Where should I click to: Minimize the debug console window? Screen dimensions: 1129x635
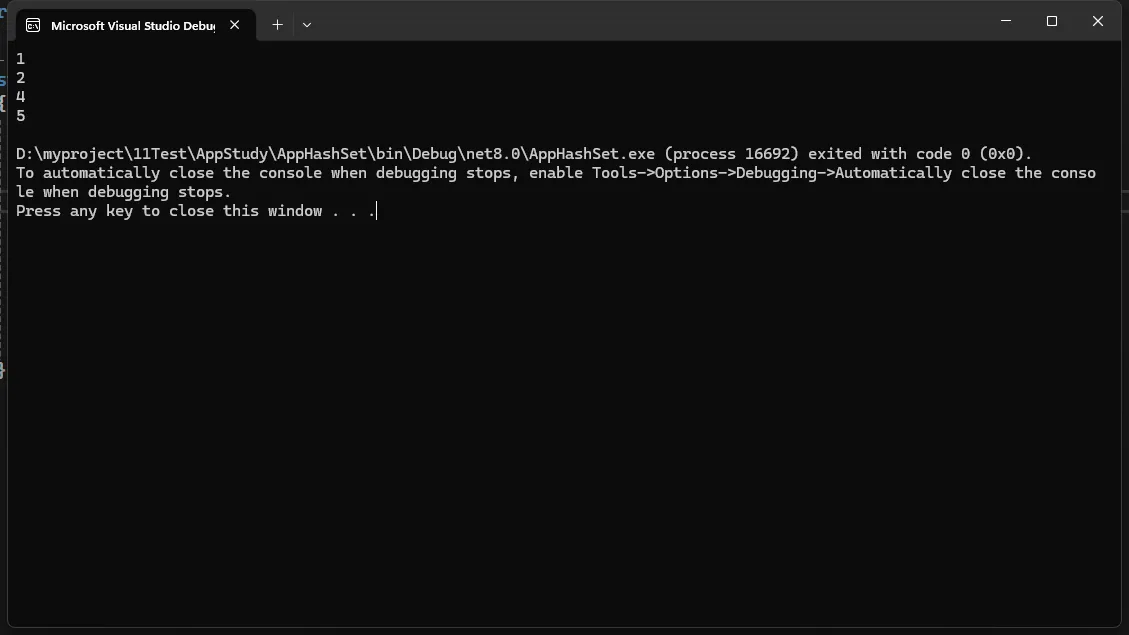(1006, 21)
